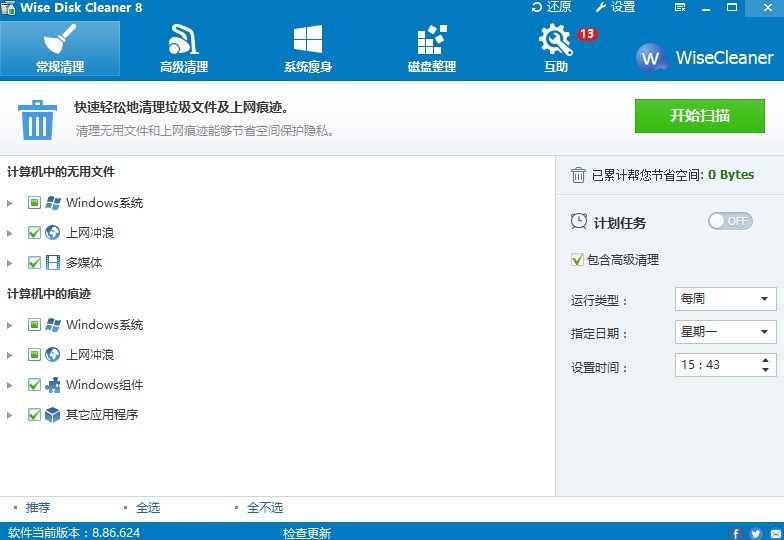The height and width of the screenshot is (540, 784).
Task: Start scan with 开始扫描 button
Action: click(700, 116)
